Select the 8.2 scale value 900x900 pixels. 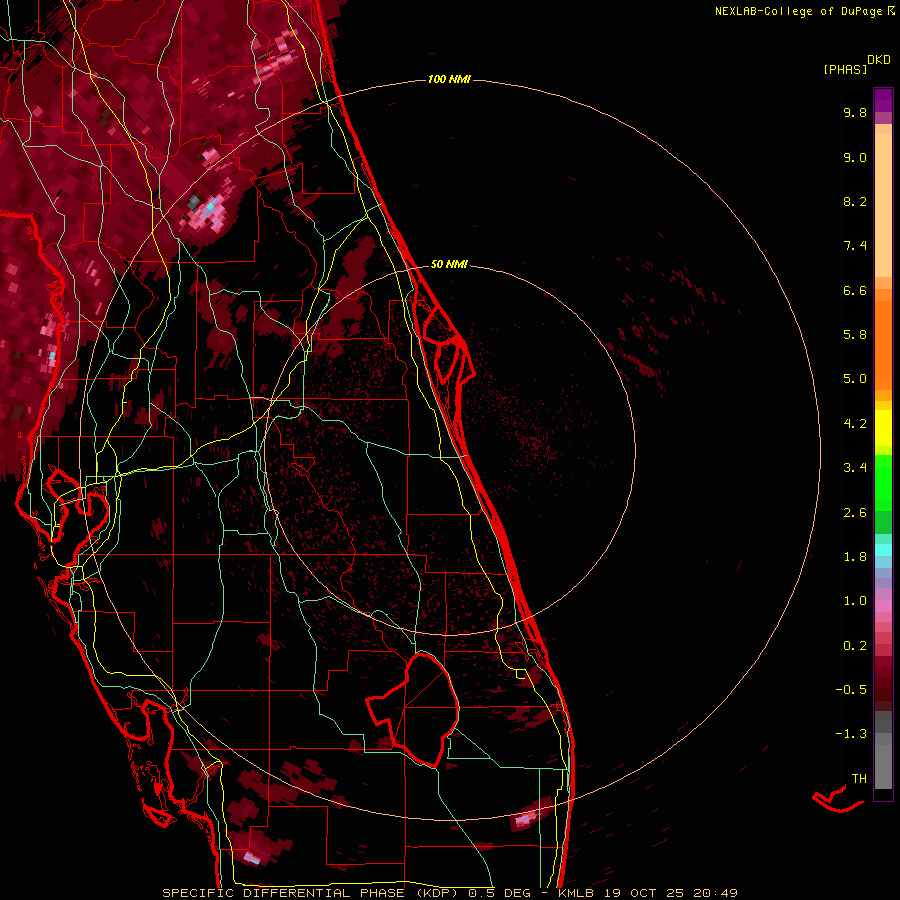pyautogui.click(x=855, y=201)
